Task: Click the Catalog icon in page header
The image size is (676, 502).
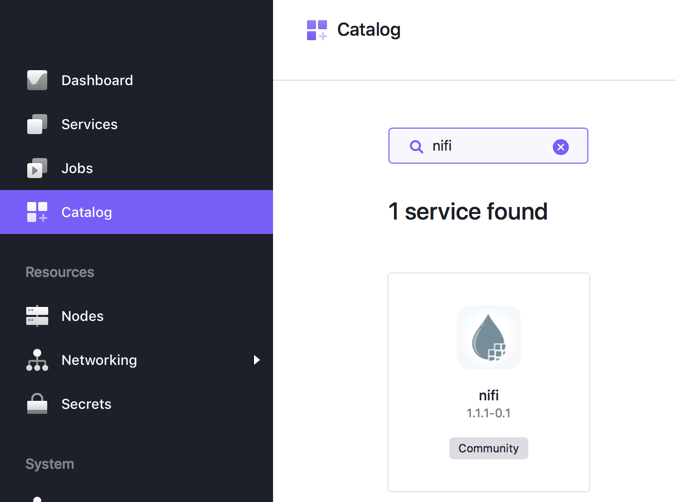Action: click(x=317, y=30)
